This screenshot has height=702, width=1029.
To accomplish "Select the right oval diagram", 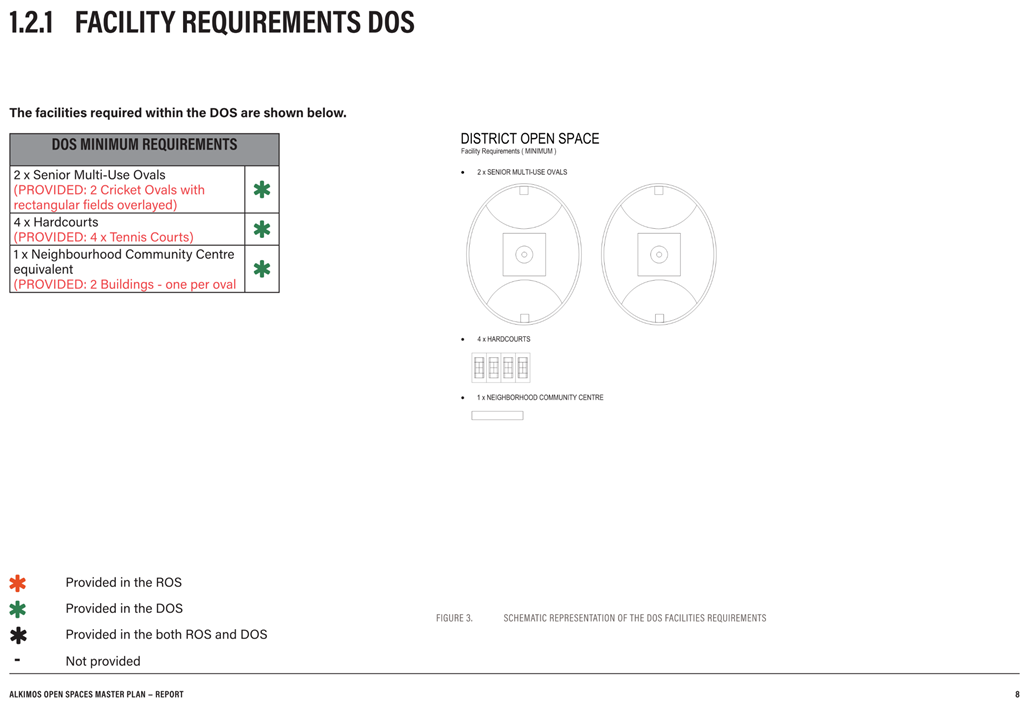I will pos(659,255).
